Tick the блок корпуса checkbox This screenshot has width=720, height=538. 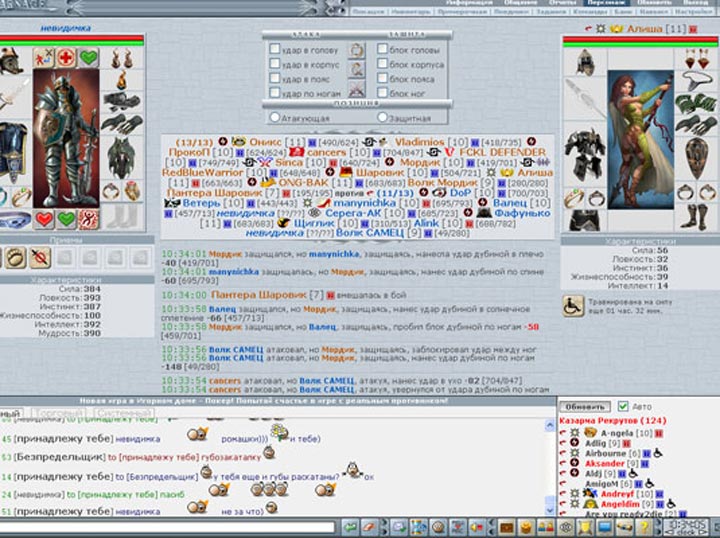click(382, 63)
